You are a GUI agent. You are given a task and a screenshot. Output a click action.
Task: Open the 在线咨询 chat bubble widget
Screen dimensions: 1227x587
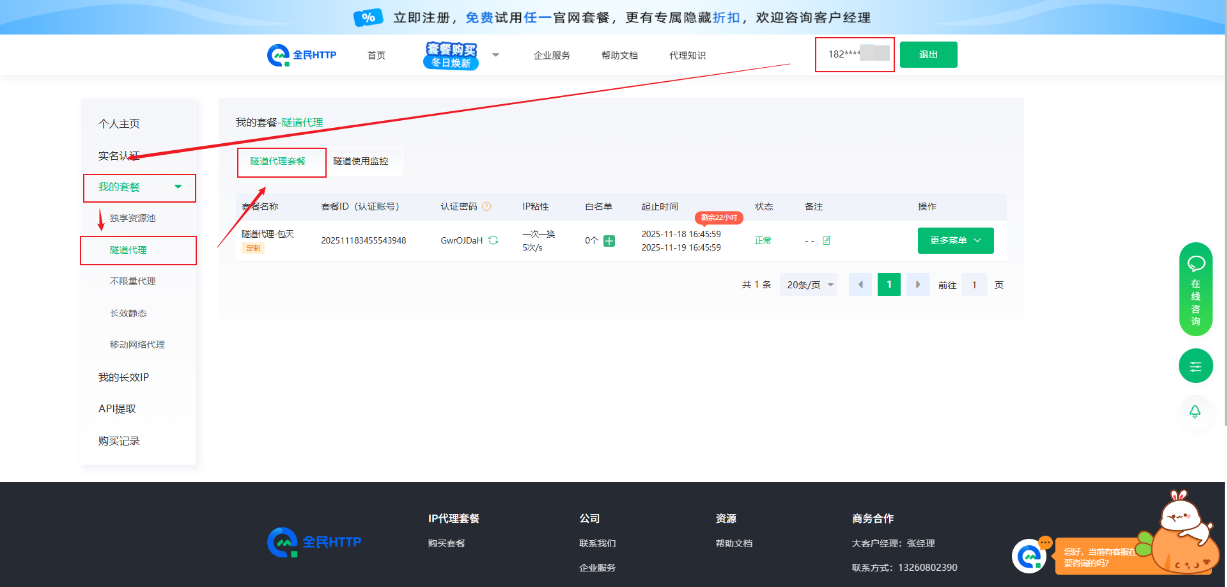coord(1195,289)
